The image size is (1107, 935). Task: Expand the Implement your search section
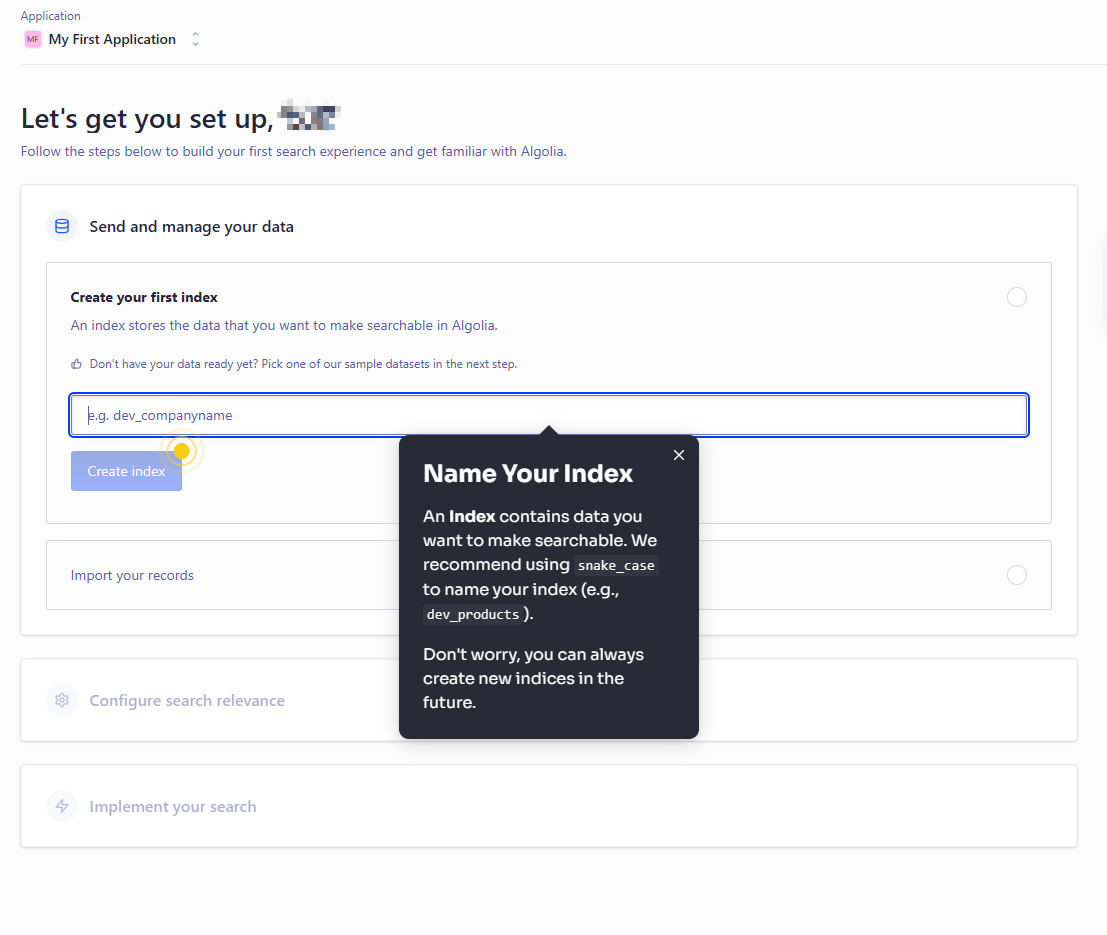click(x=172, y=806)
